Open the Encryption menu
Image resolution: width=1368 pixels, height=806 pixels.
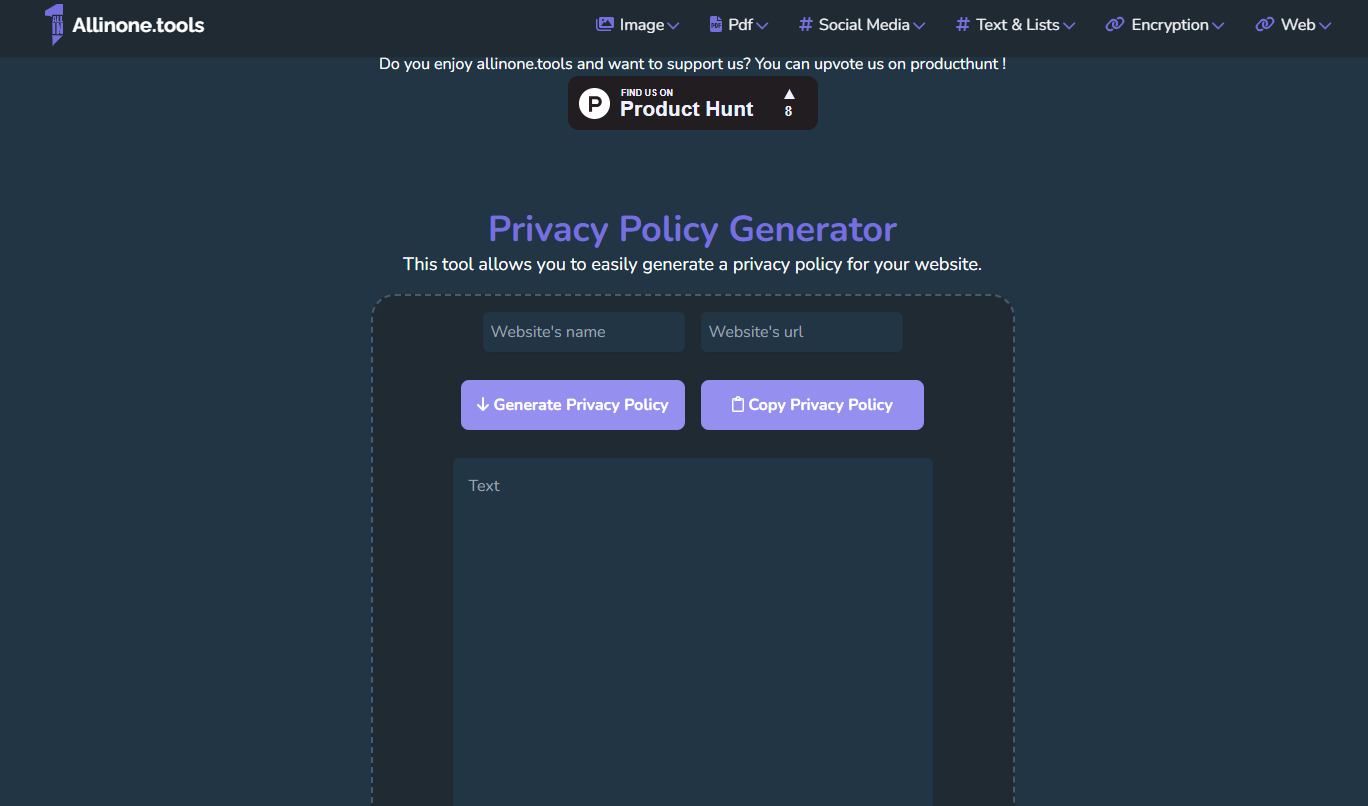tap(1164, 23)
